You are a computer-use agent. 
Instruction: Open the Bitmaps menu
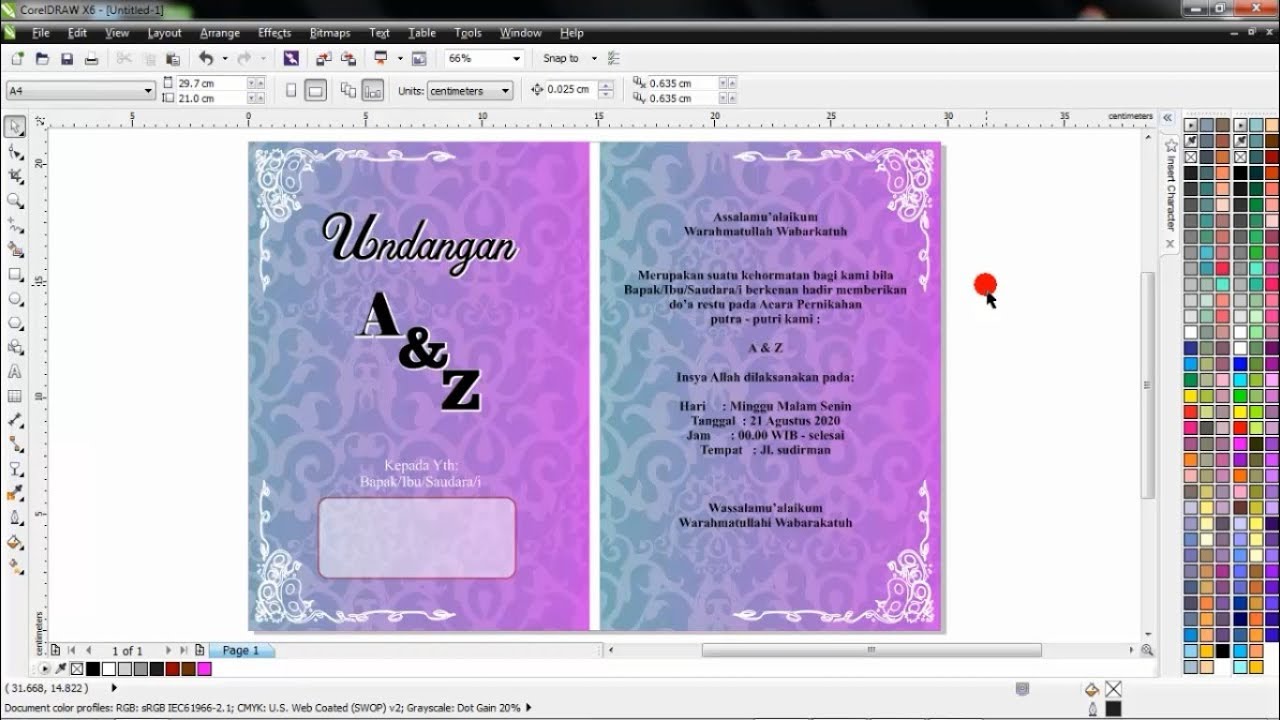[330, 33]
